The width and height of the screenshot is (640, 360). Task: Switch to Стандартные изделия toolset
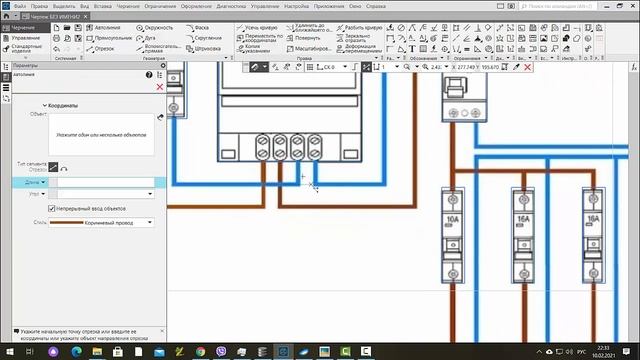click(24, 49)
